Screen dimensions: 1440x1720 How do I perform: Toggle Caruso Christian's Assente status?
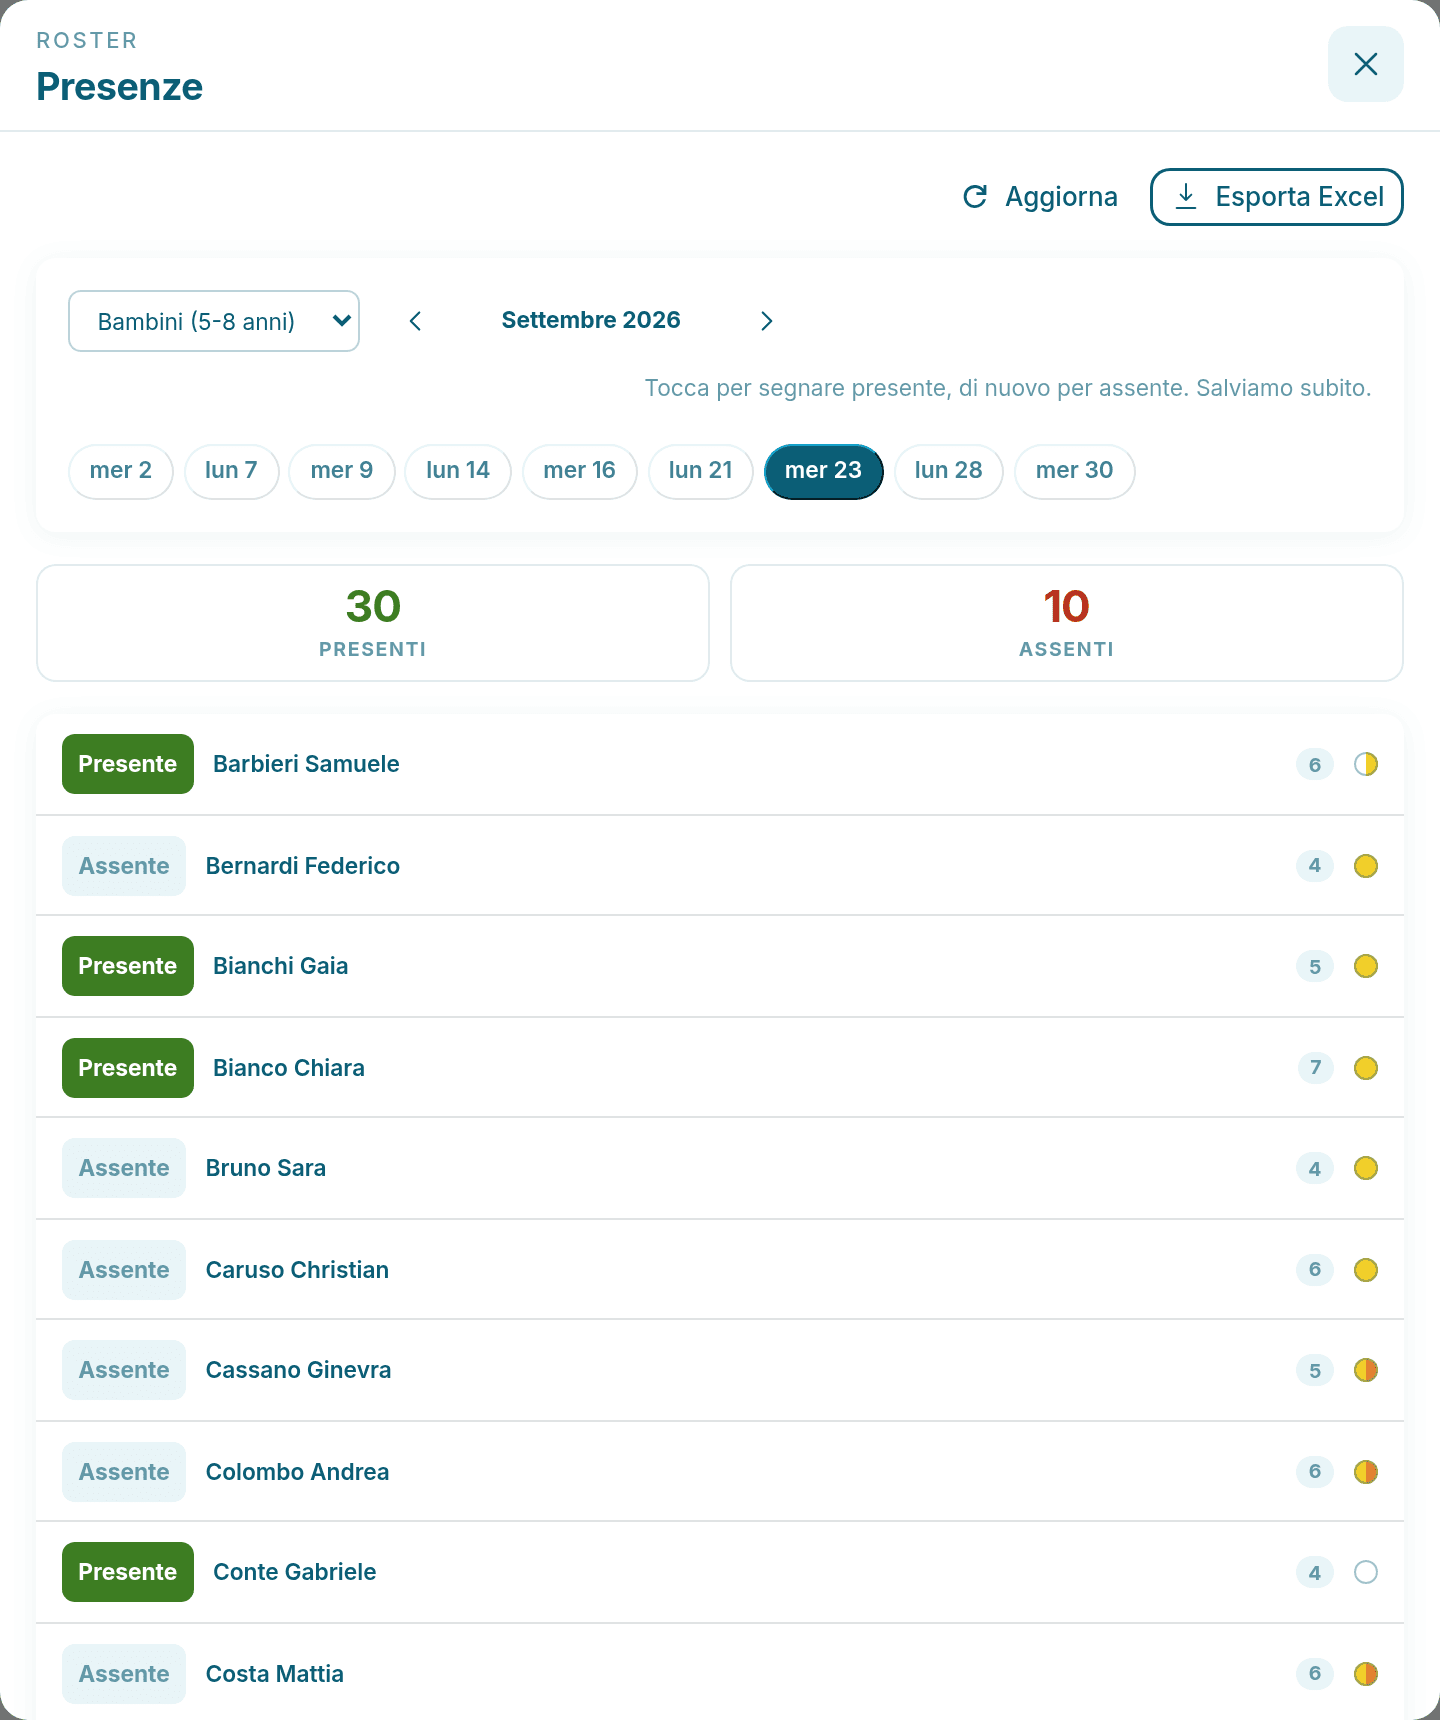click(x=124, y=1270)
